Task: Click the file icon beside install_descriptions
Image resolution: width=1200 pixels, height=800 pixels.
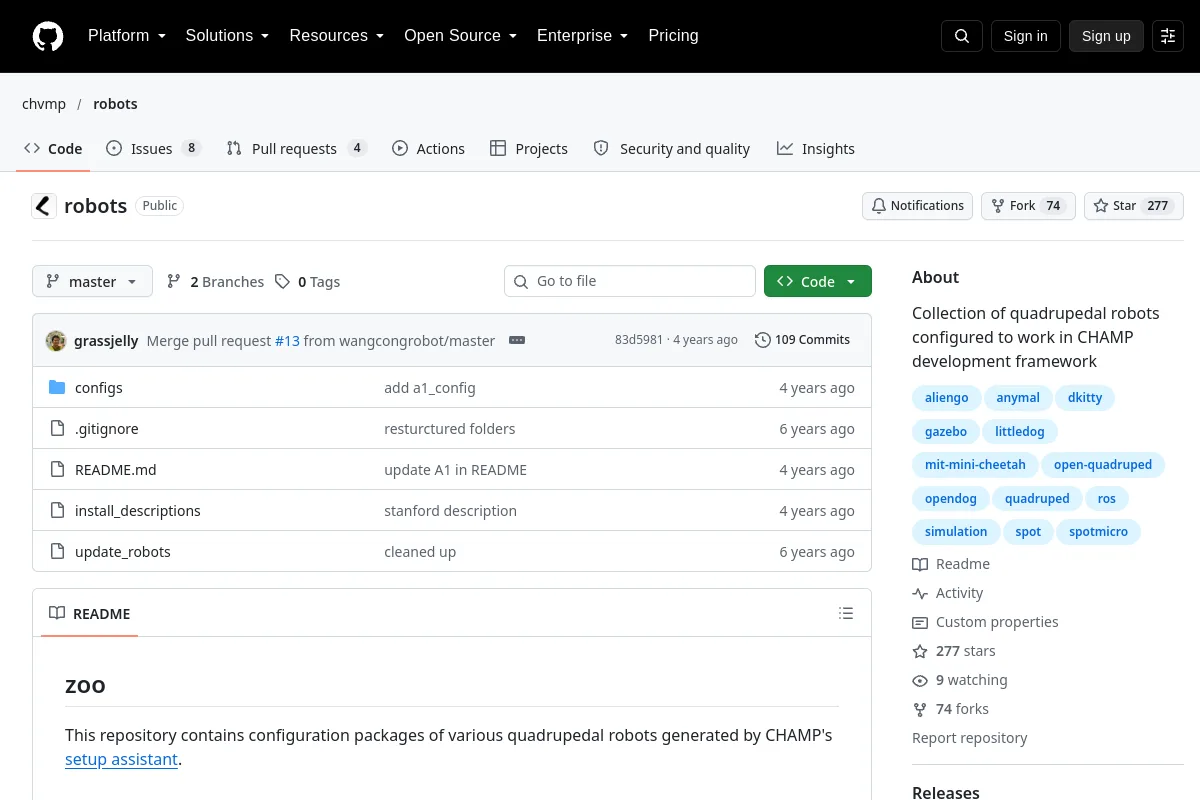Action: pos(57,511)
